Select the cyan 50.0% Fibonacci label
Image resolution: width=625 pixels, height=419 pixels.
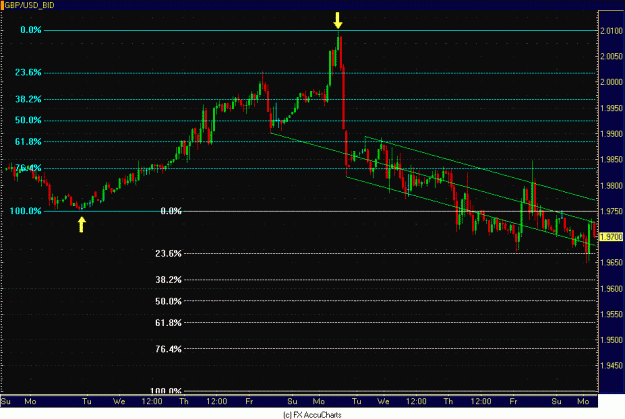[x=28, y=120]
